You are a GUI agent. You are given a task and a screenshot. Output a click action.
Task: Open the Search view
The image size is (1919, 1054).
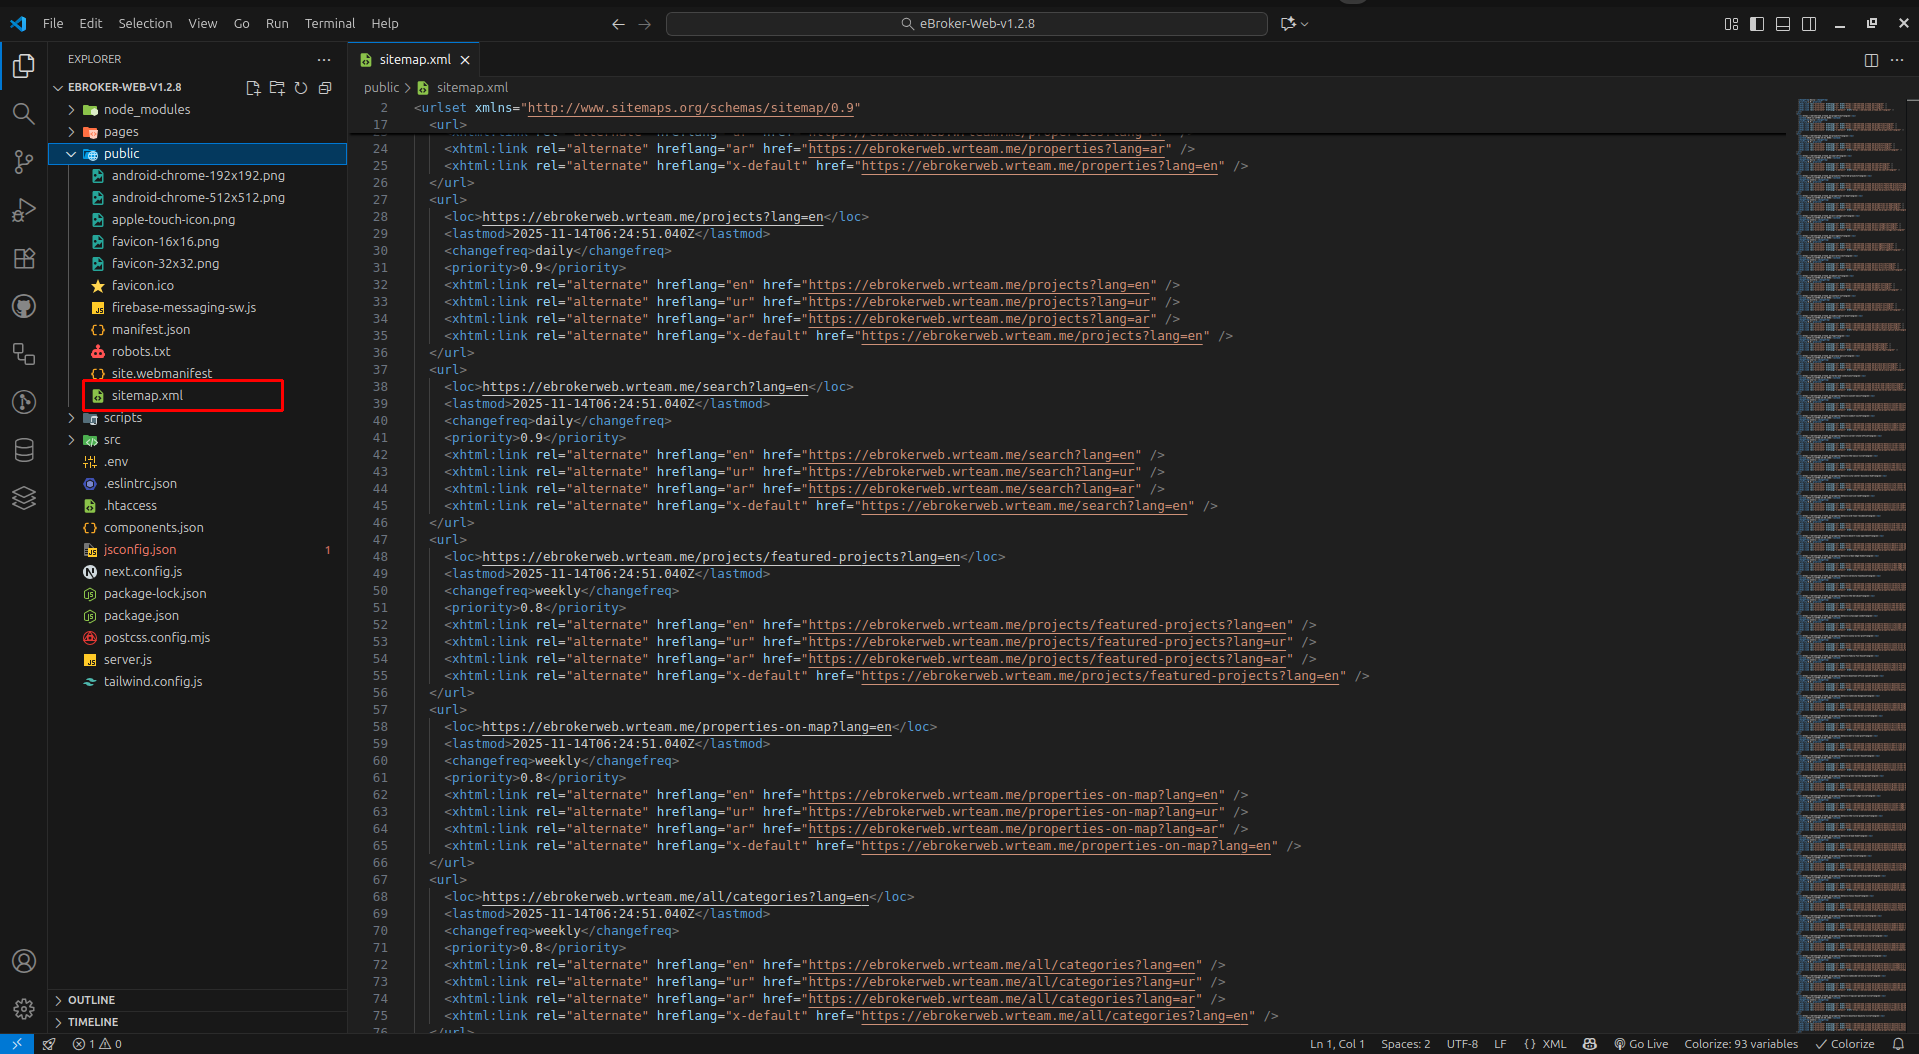(23, 113)
